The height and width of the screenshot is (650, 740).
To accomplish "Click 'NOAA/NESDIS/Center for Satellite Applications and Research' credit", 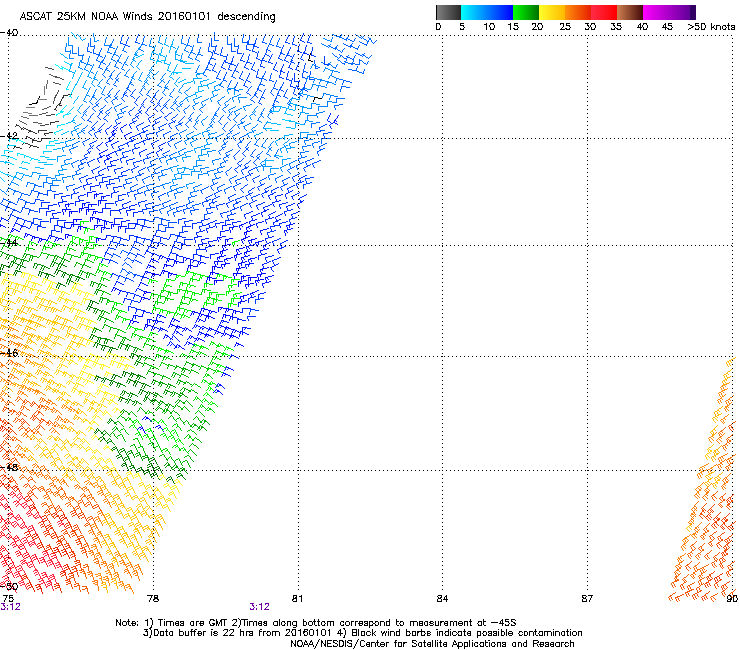I will [432, 644].
